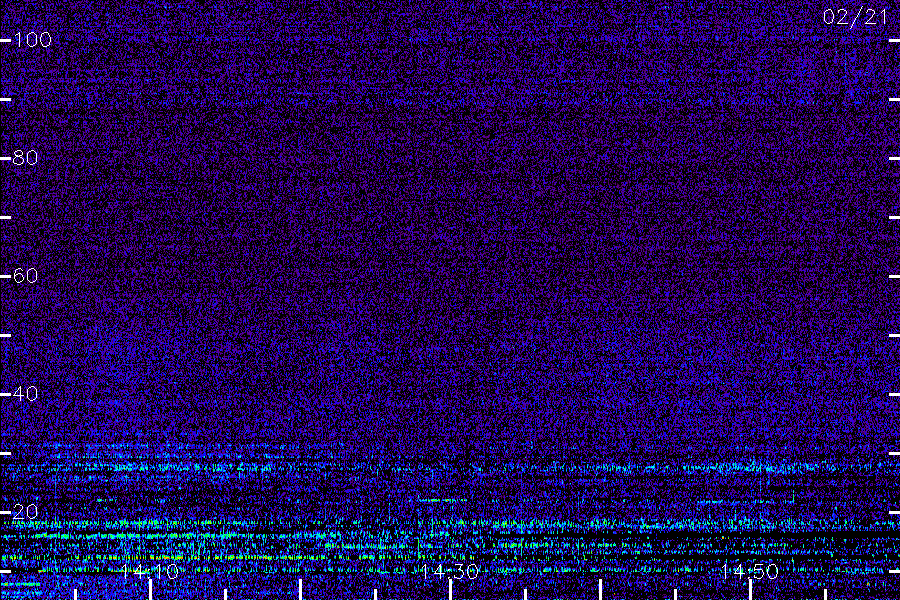Click the 80 frequency axis label
The image size is (900, 600).
26,157
